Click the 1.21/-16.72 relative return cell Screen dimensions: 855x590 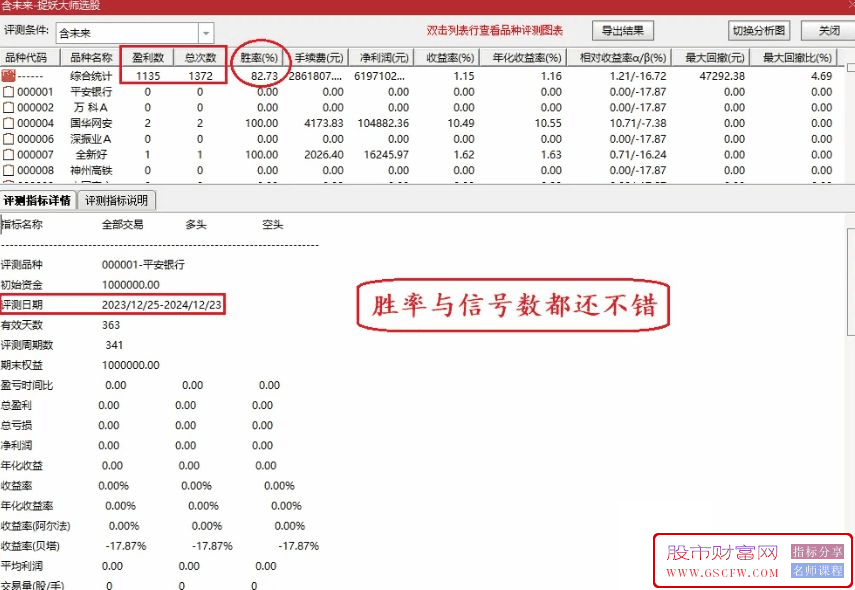638,76
